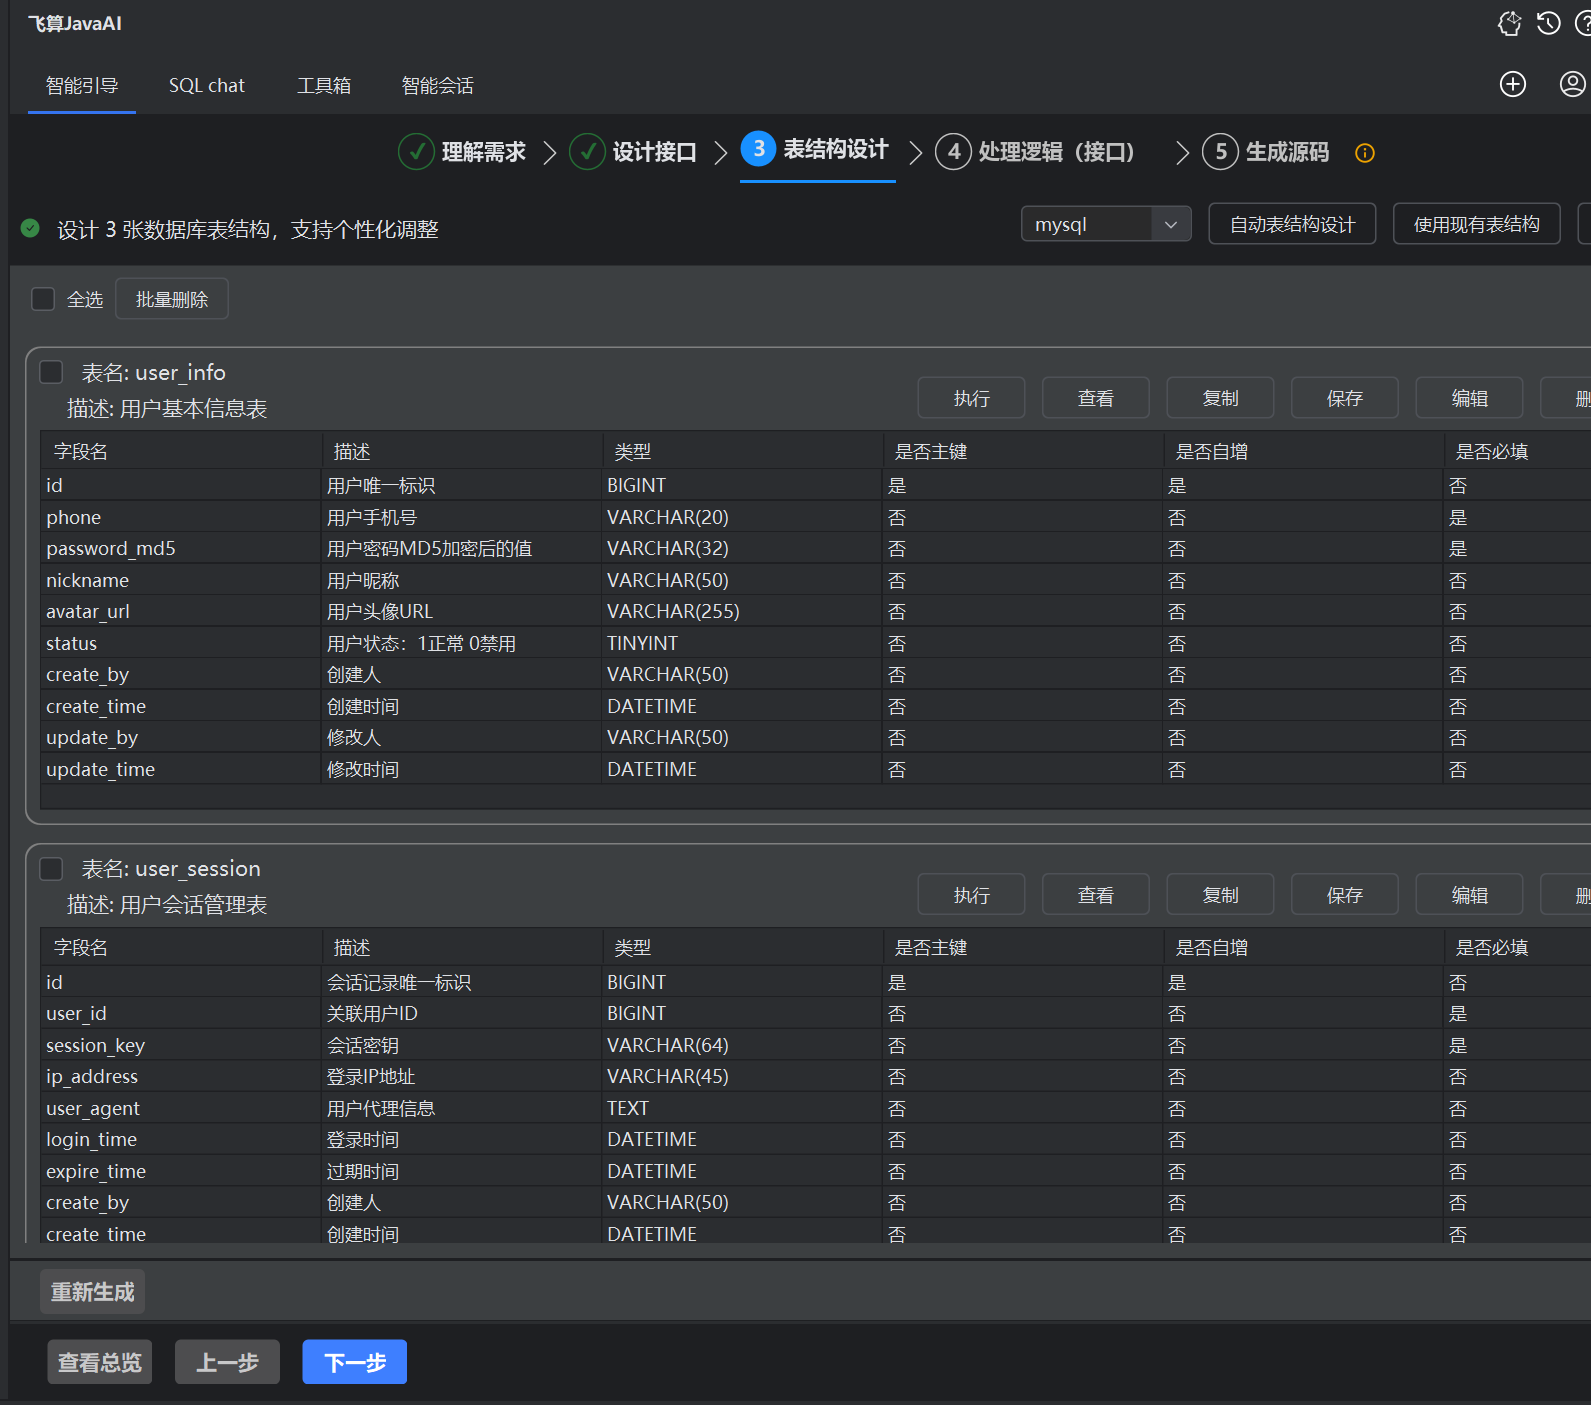The image size is (1591, 1405).
Task: Click the 关联用户ID description cell
Action: (x=461, y=1013)
